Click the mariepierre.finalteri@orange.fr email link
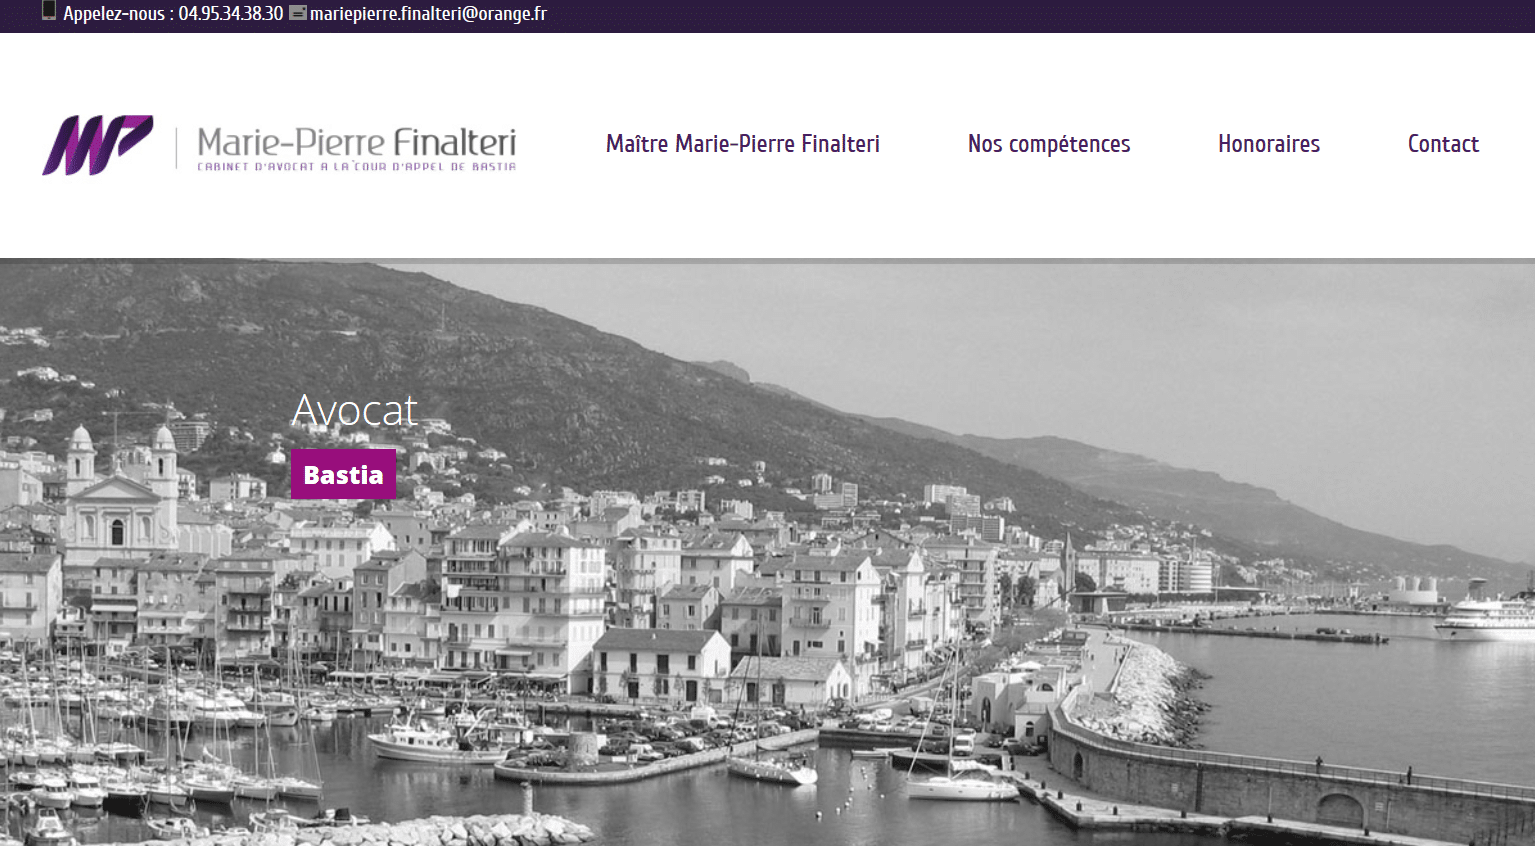The height and width of the screenshot is (846, 1535). [428, 14]
